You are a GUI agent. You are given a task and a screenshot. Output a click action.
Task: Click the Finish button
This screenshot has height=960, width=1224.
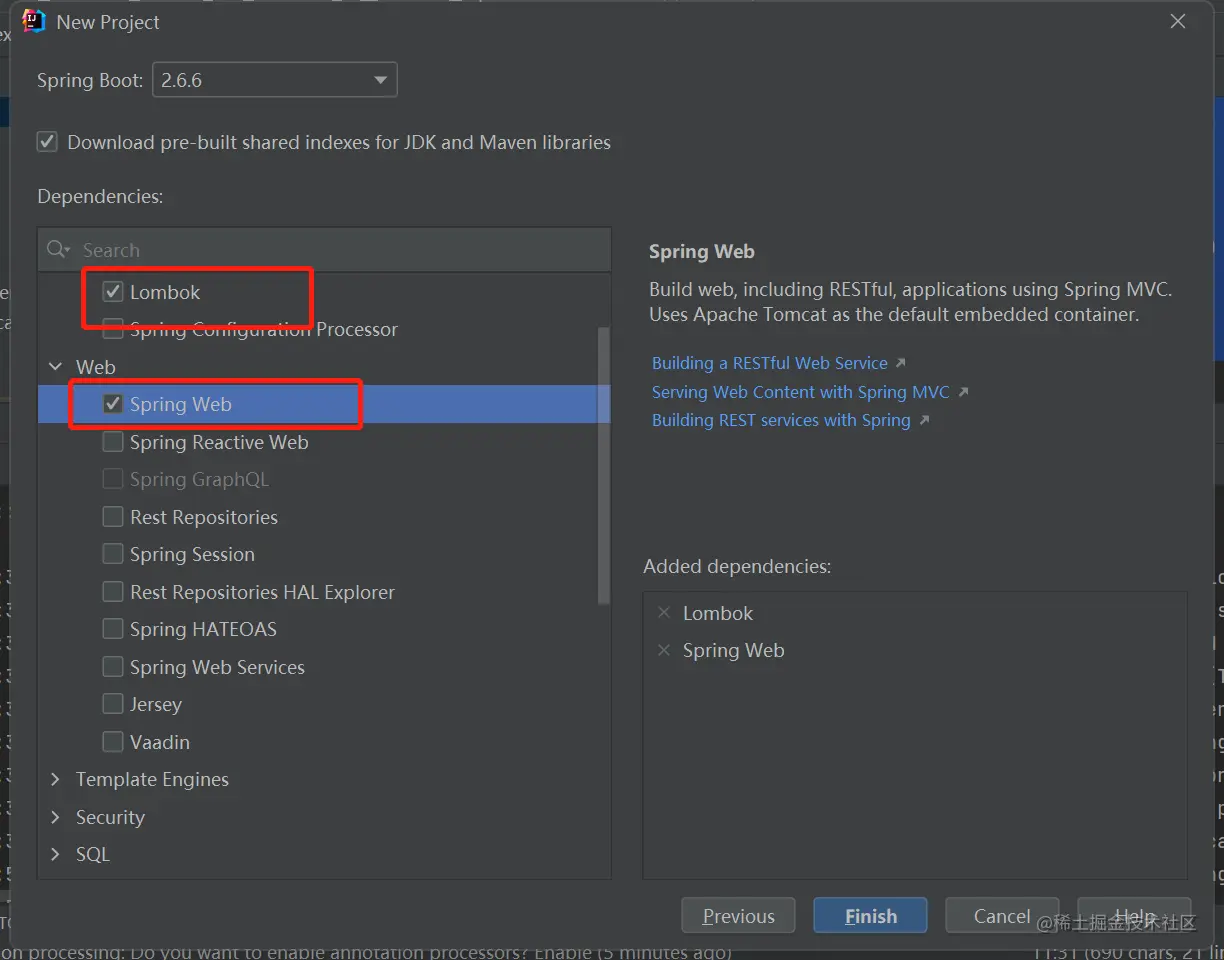coord(871,916)
